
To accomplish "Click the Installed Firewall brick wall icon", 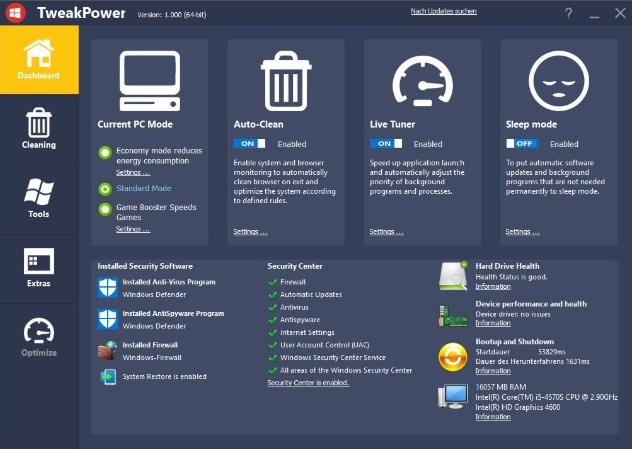I will [x=108, y=351].
